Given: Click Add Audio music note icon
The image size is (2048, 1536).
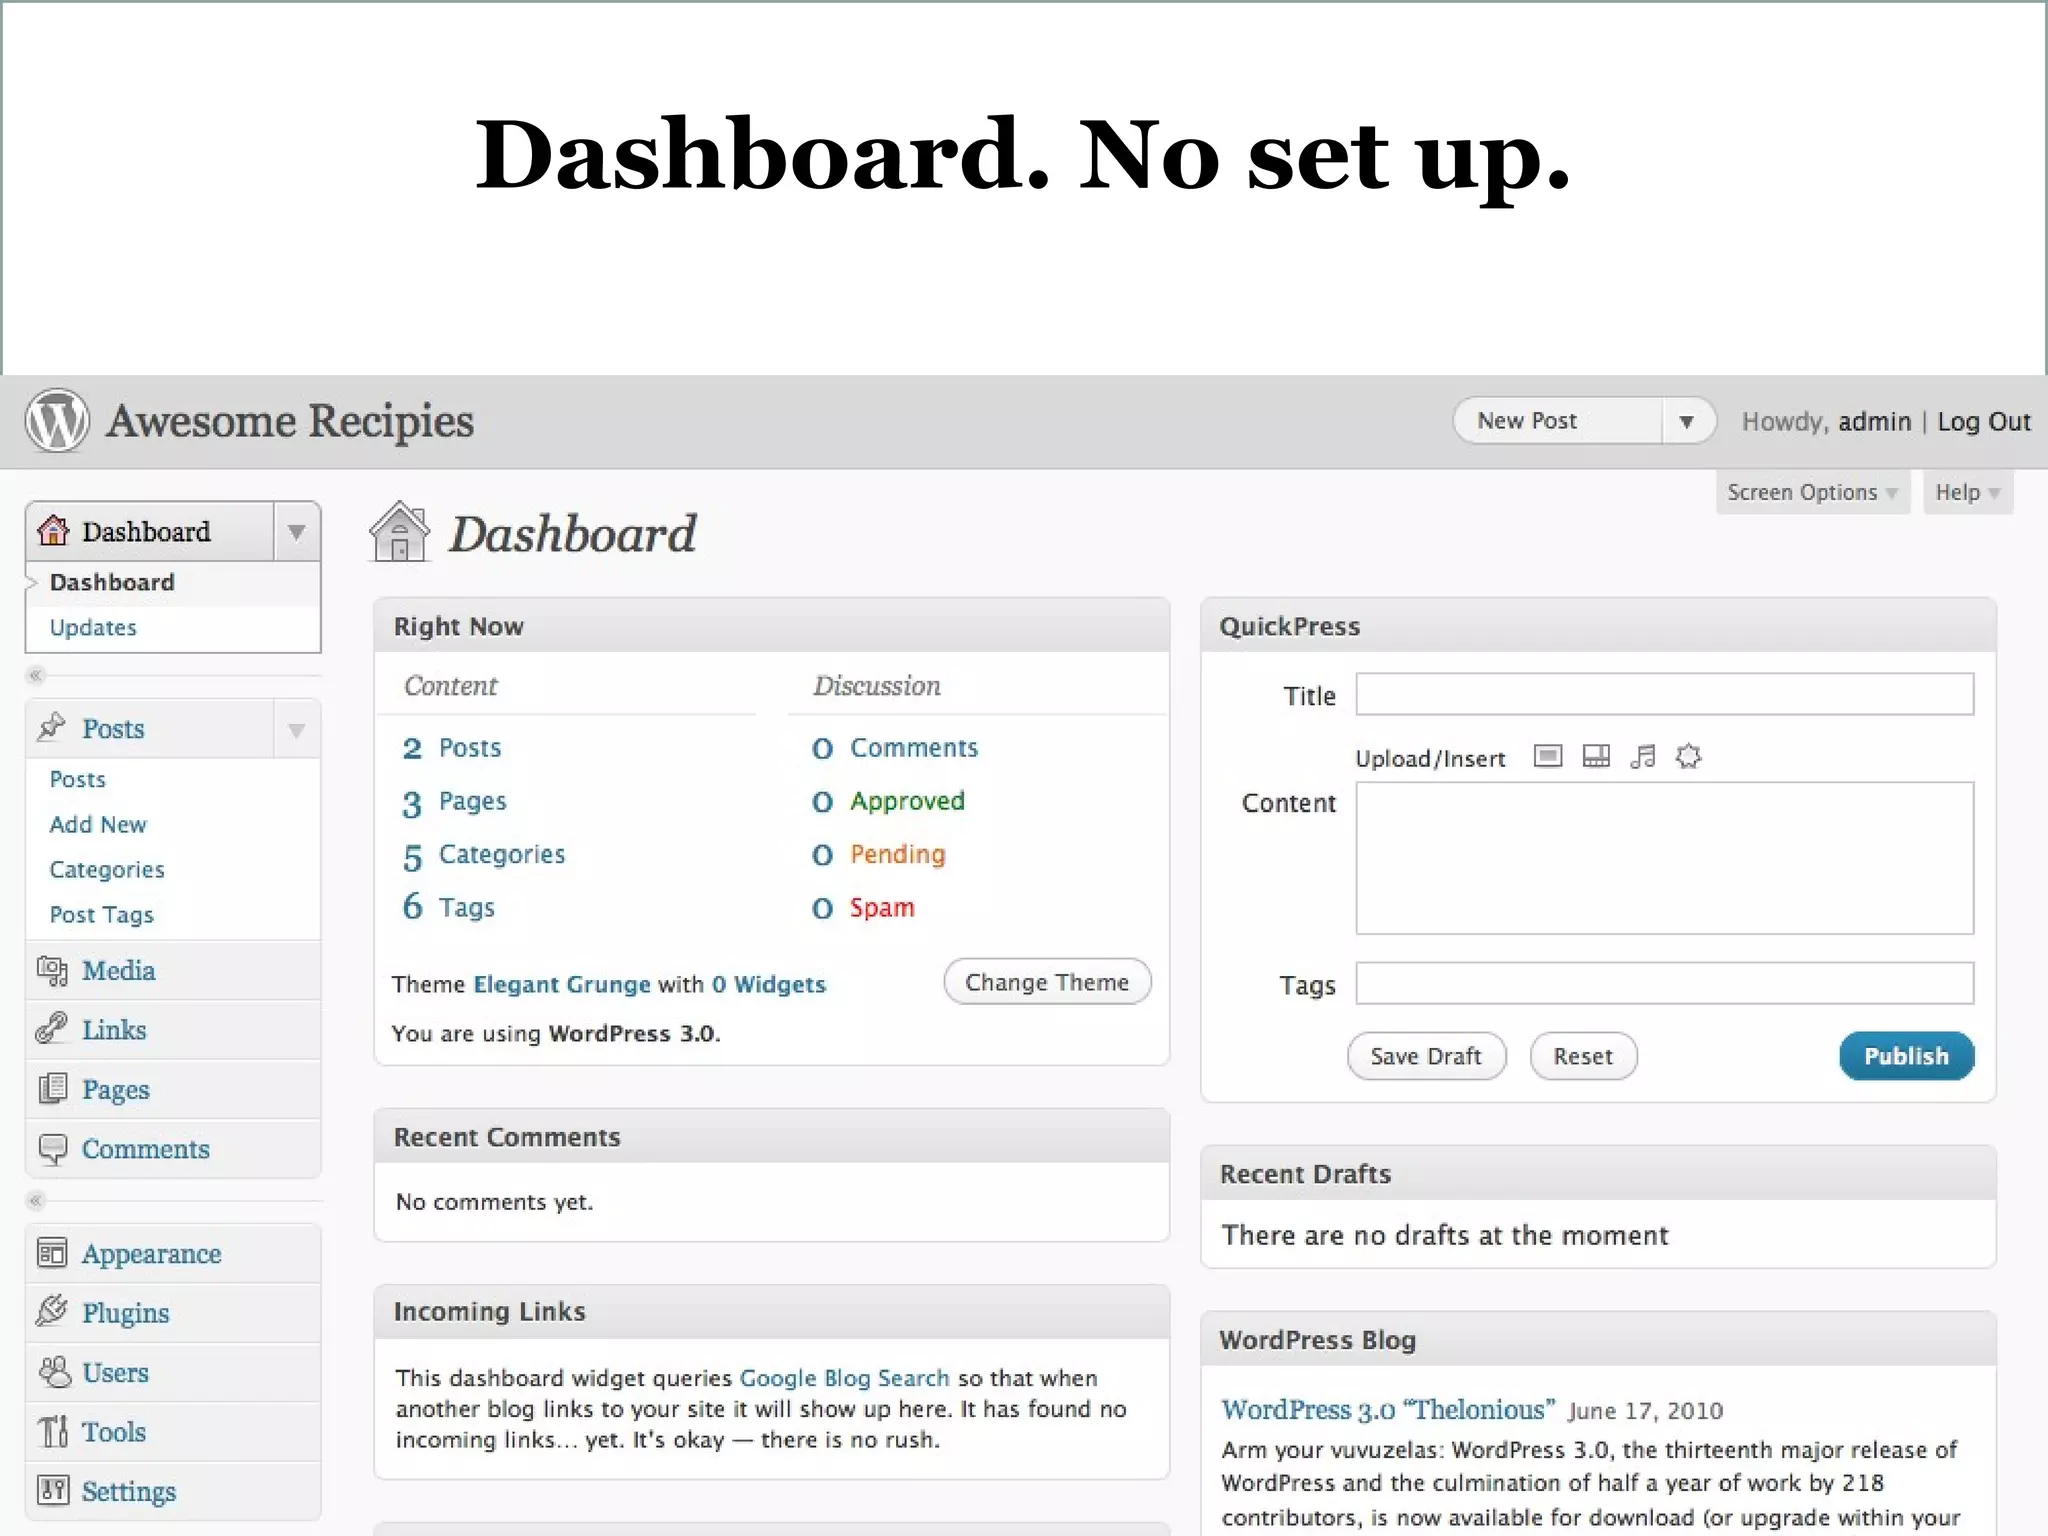Looking at the screenshot, I should (x=1642, y=756).
